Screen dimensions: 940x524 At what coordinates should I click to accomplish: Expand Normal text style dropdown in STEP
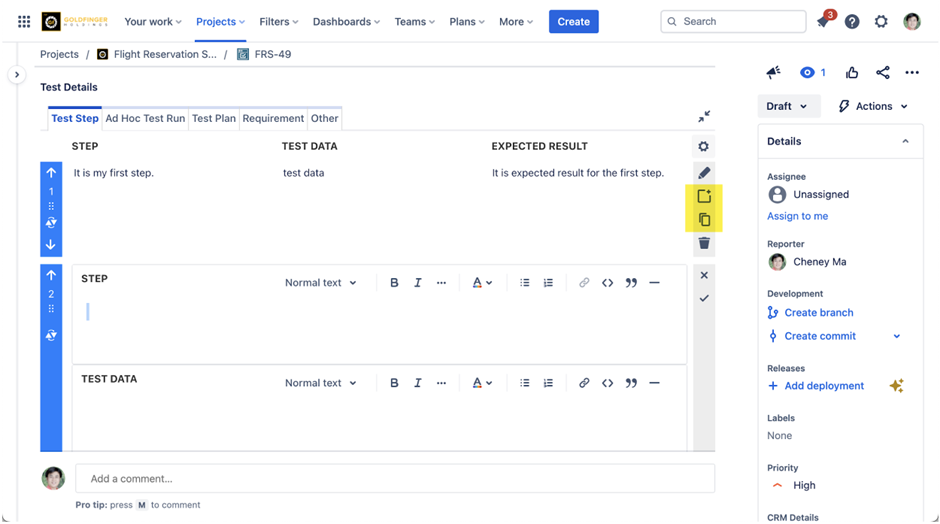pos(320,283)
